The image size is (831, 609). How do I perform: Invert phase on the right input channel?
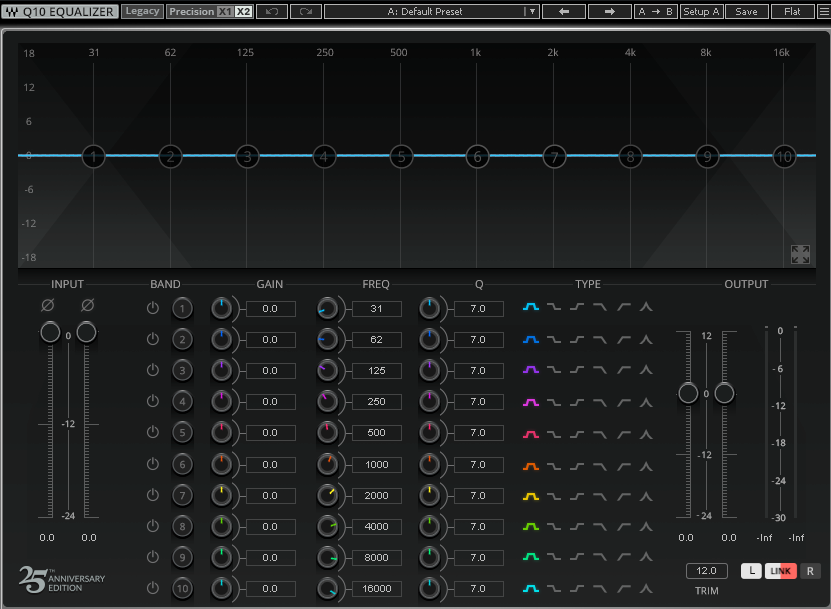pos(87,305)
